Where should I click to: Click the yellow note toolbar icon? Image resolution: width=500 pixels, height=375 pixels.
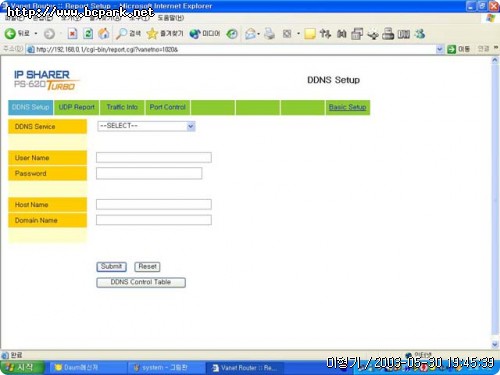[x=310, y=34]
